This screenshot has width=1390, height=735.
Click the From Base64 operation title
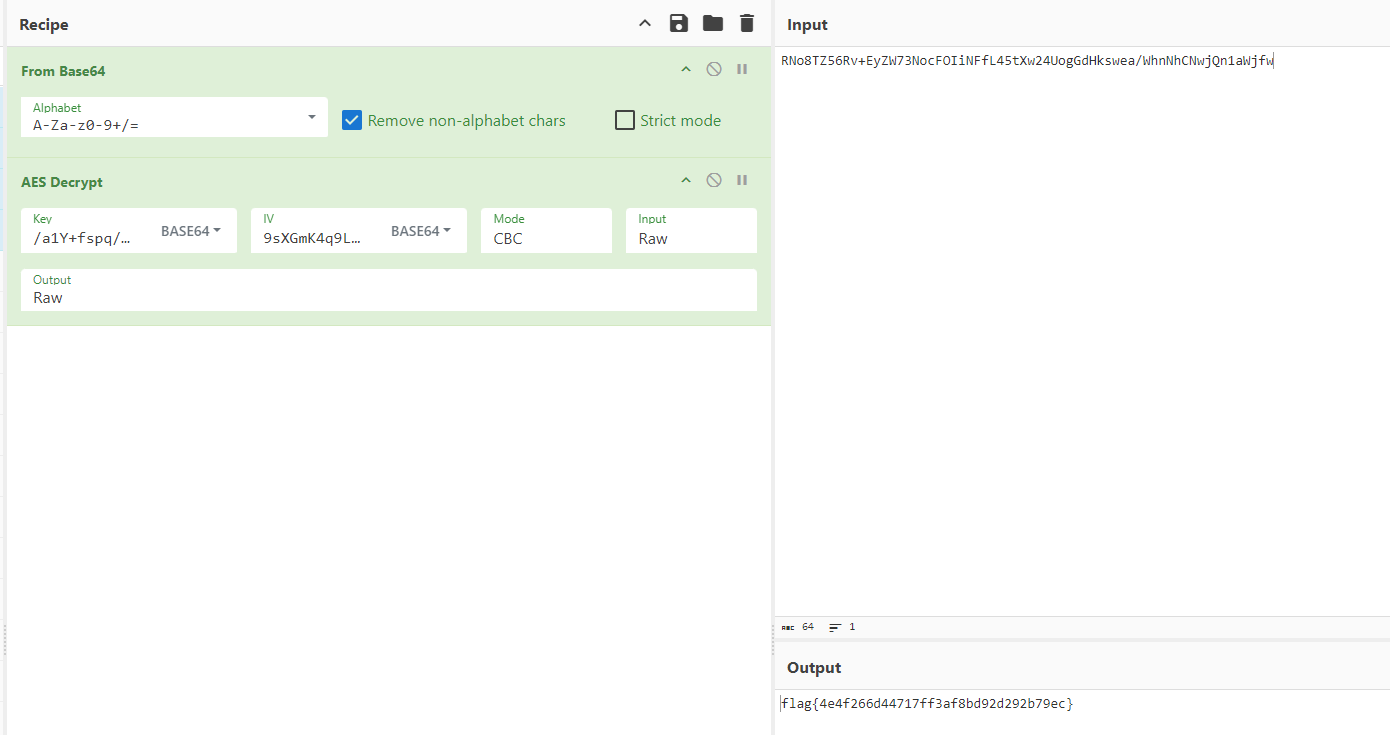pyautogui.click(x=63, y=71)
